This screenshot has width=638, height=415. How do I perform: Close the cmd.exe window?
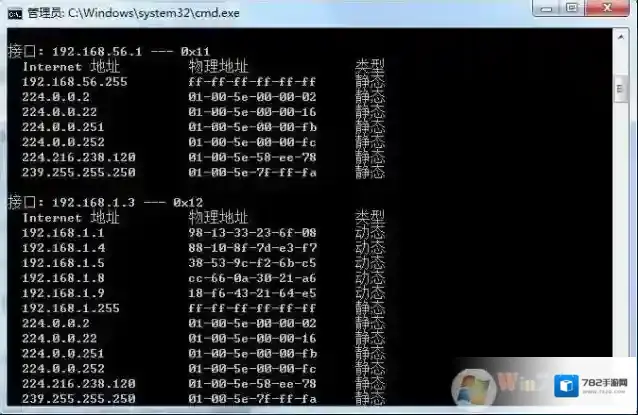[x=606, y=9]
